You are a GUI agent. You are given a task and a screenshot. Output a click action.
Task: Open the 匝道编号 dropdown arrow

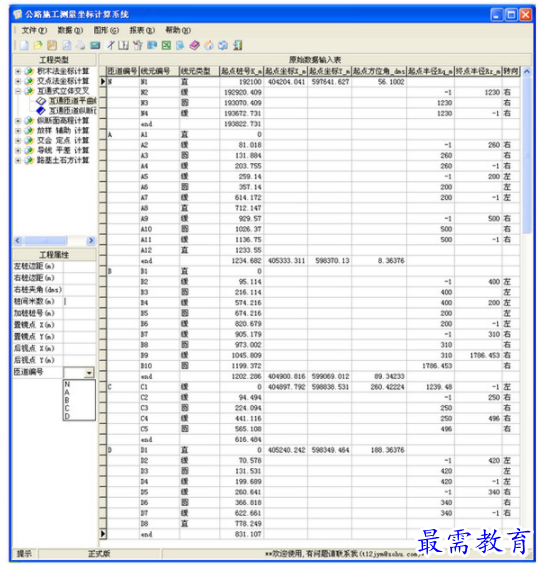(89, 373)
